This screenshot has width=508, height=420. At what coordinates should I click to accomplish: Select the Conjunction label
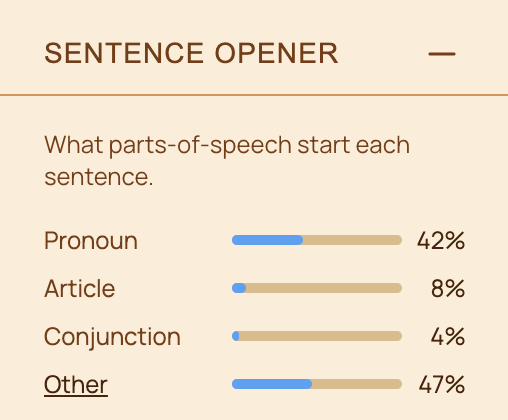click(112, 337)
